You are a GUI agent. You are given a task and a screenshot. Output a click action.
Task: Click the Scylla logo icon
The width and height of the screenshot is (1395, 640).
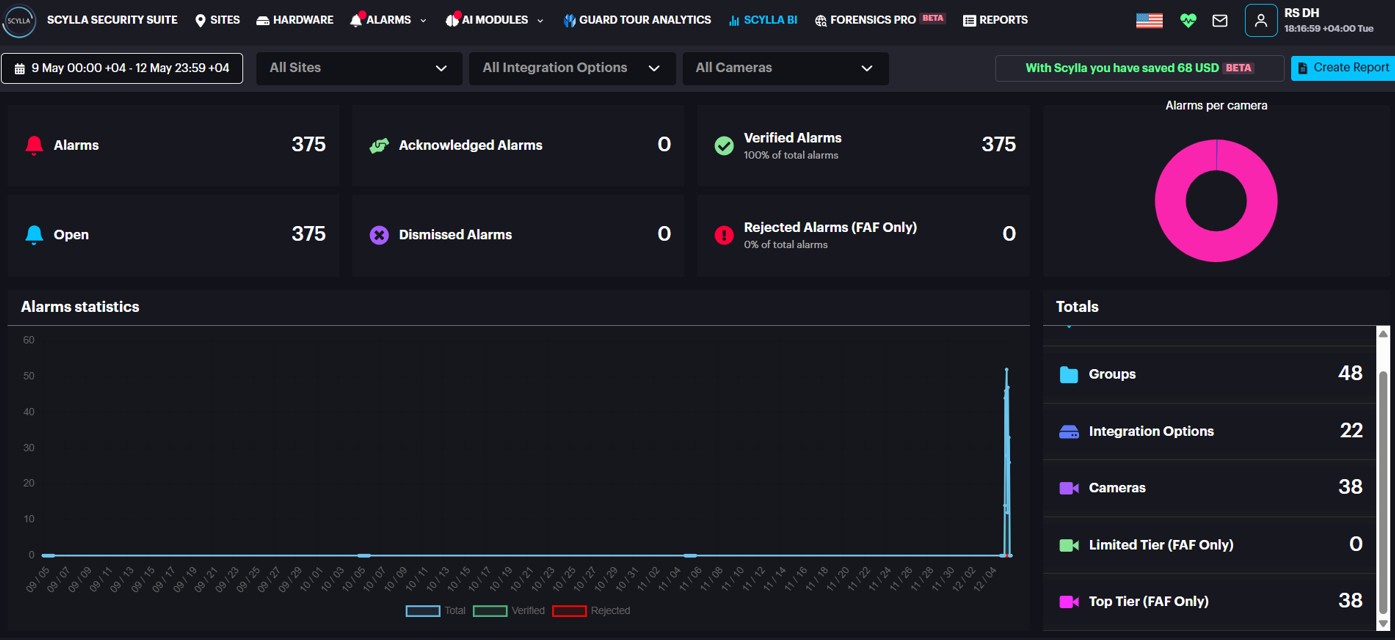(19, 20)
